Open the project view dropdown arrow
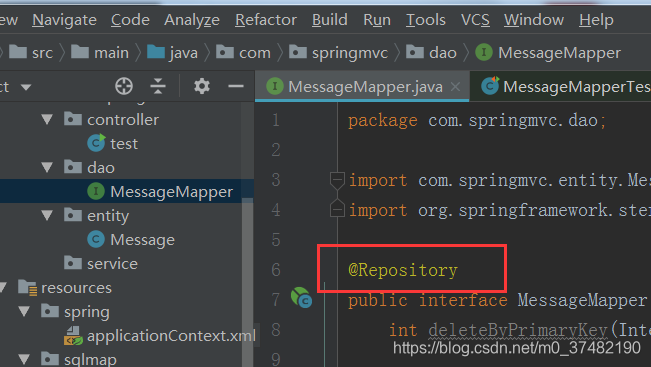This screenshot has width=651, height=367. click(26, 87)
